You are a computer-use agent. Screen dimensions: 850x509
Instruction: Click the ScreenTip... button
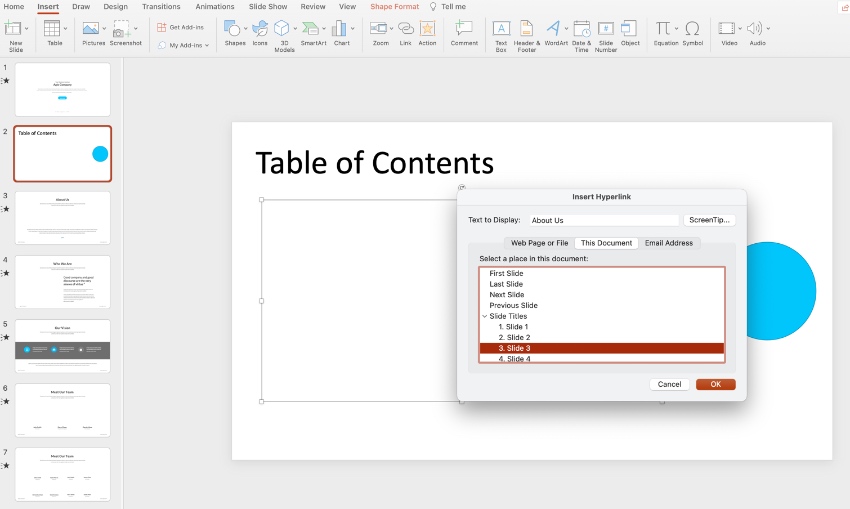pyautogui.click(x=710, y=220)
